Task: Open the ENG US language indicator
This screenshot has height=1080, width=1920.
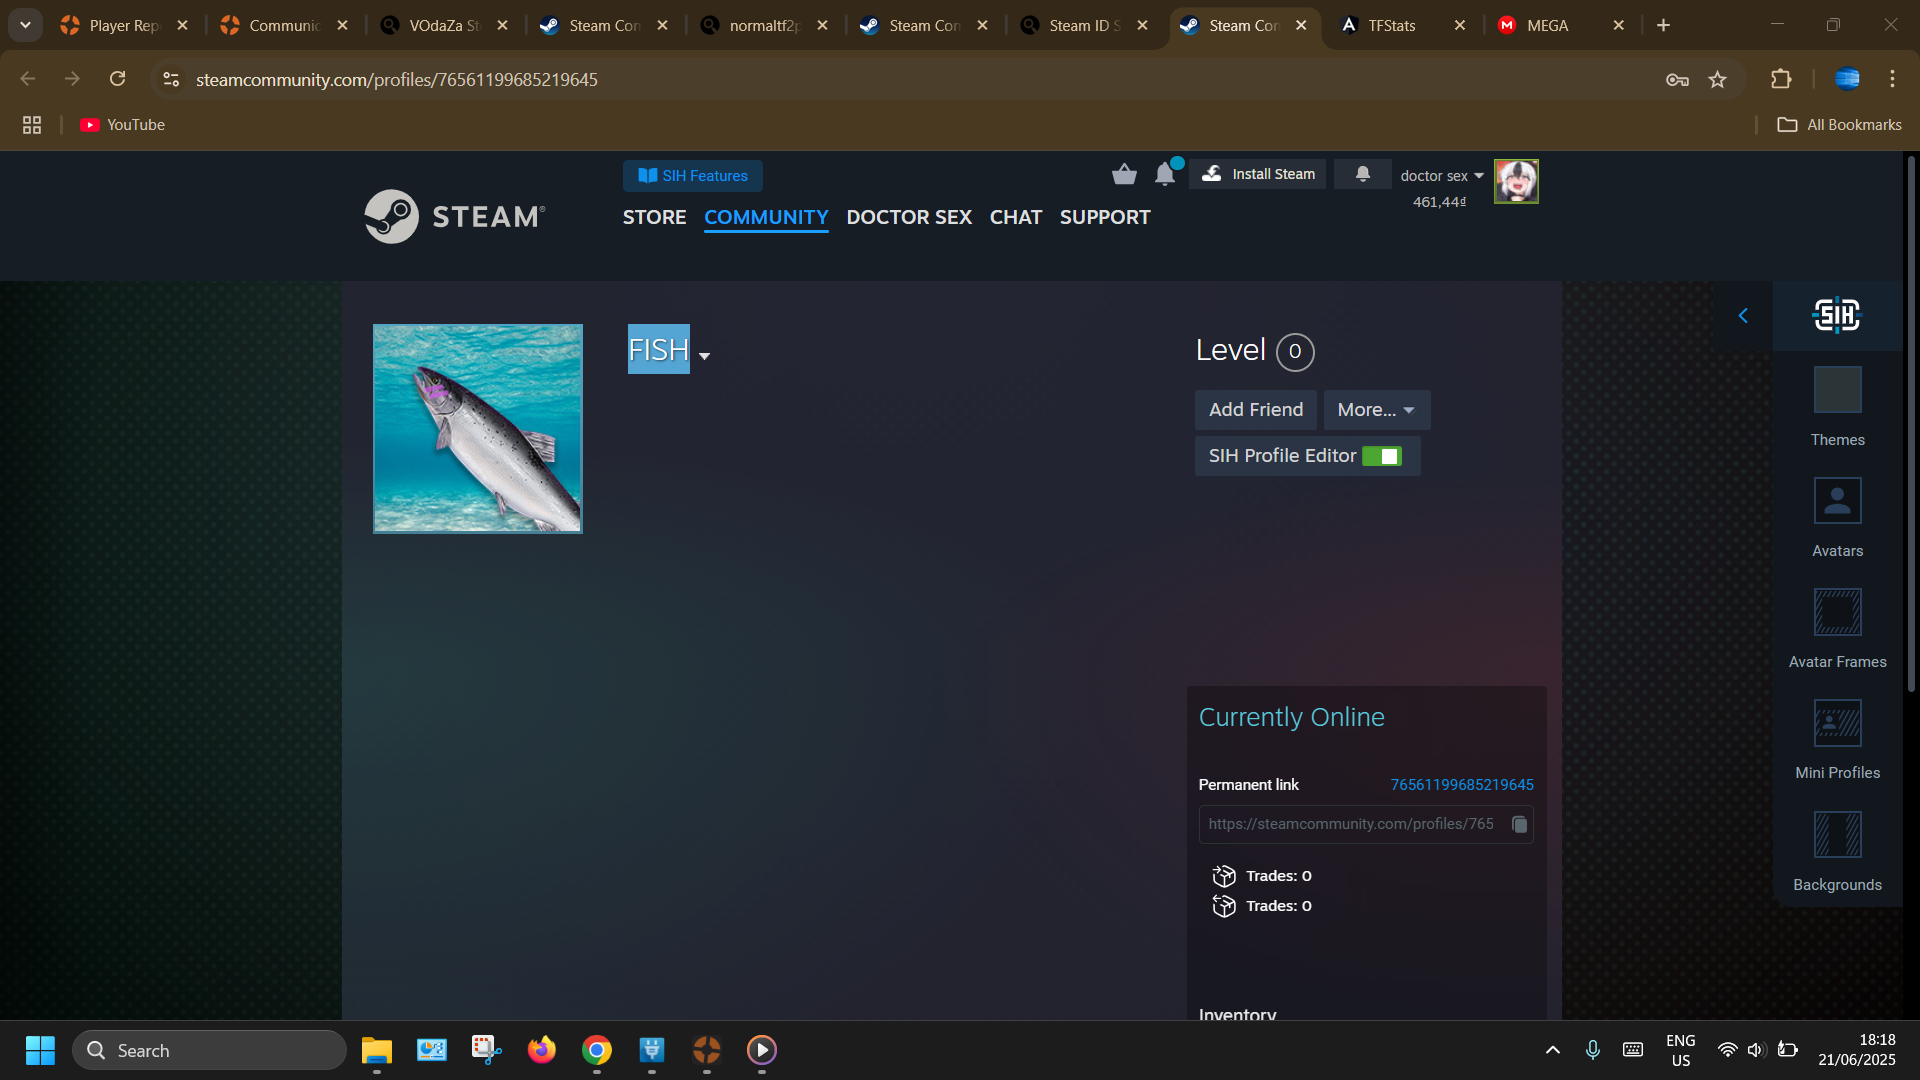Action: 1681,1051
